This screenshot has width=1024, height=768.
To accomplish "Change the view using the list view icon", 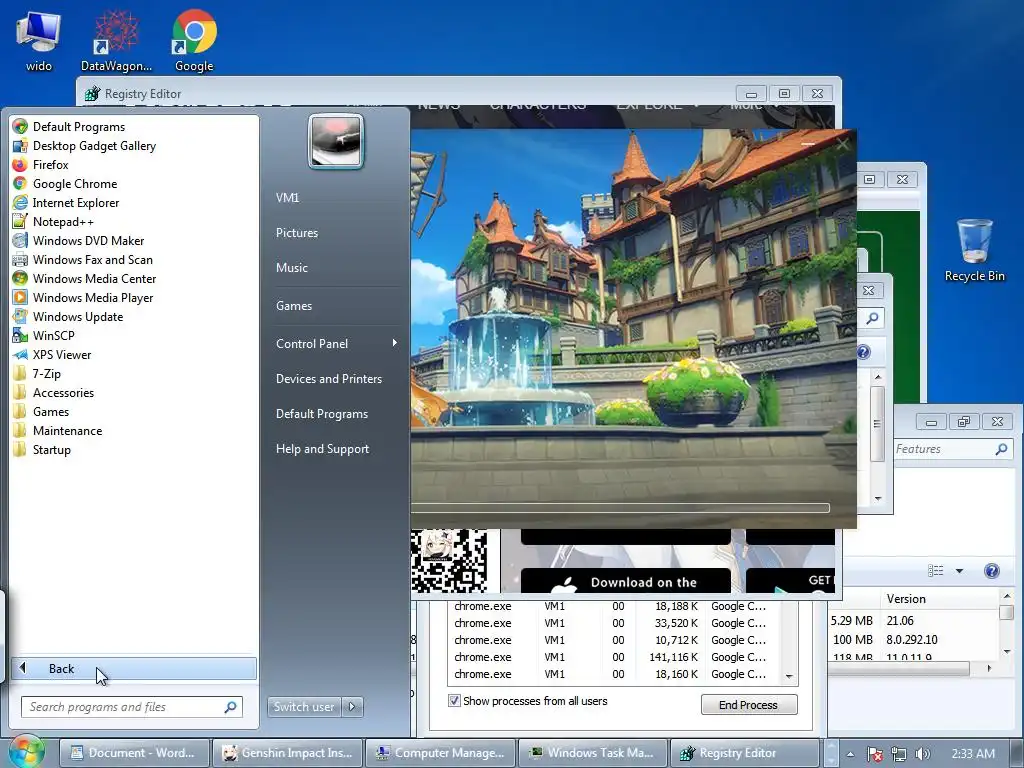I will click(935, 571).
